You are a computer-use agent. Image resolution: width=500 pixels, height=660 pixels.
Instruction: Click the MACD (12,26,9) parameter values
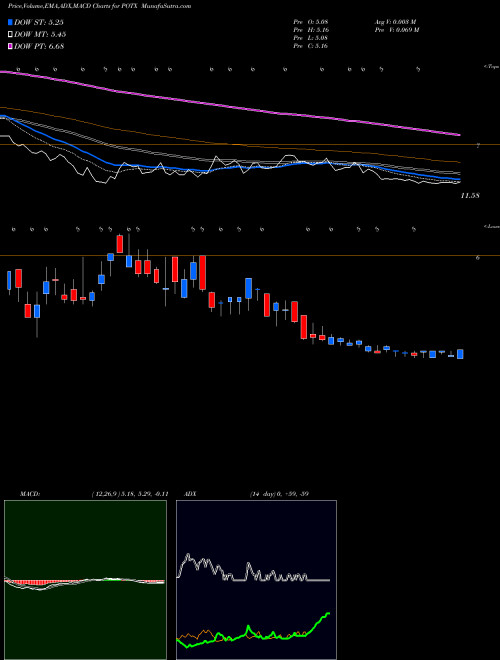pos(130,494)
